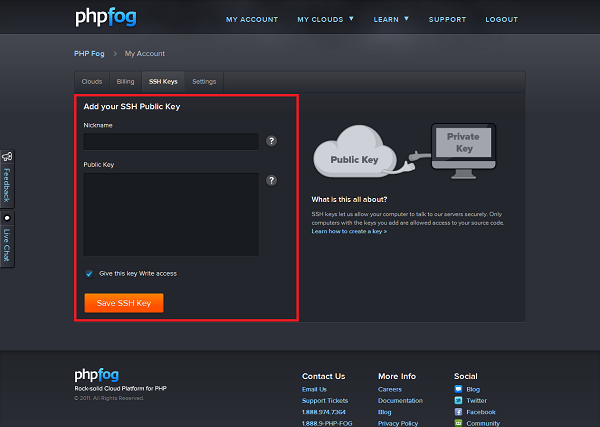This screenshot has width=600, height=427.
Task: Click the 1.888.9-PHP-FOG phone number
Action: (327, 423)
